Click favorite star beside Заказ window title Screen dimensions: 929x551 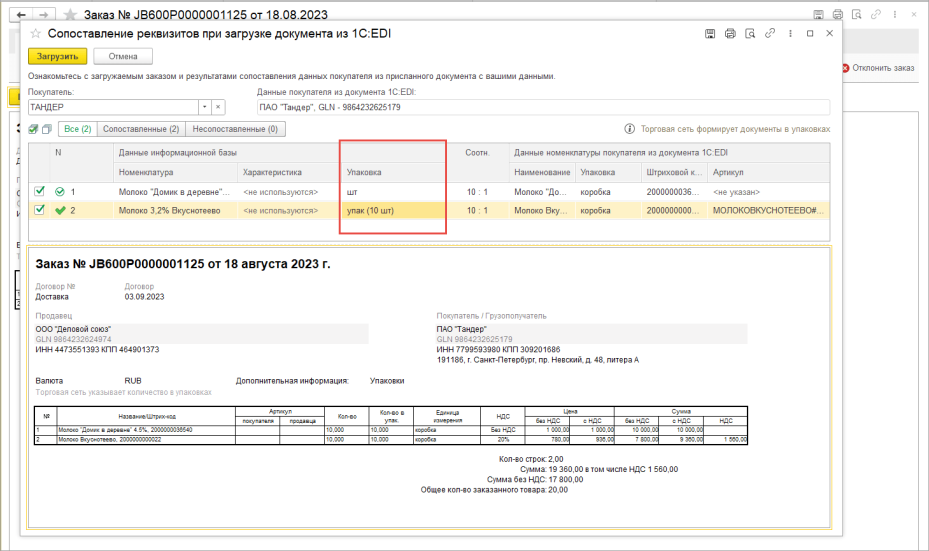[x=71, y=15]
